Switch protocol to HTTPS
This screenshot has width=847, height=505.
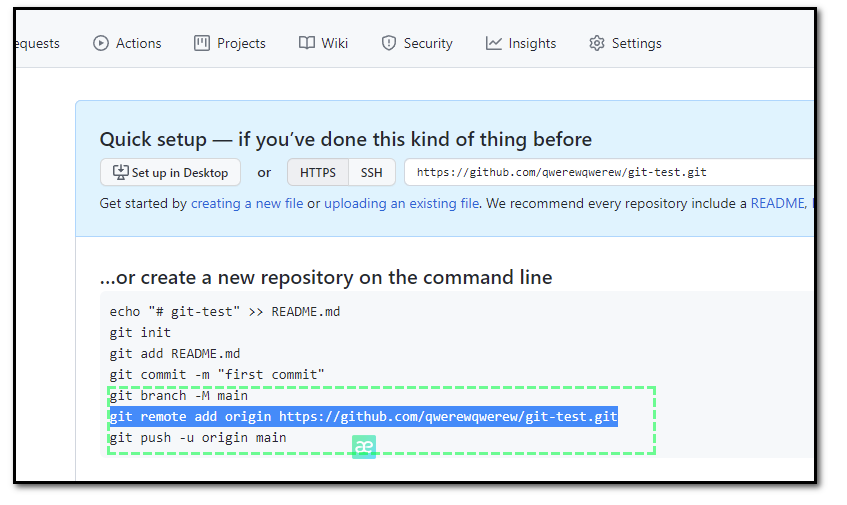318,172
